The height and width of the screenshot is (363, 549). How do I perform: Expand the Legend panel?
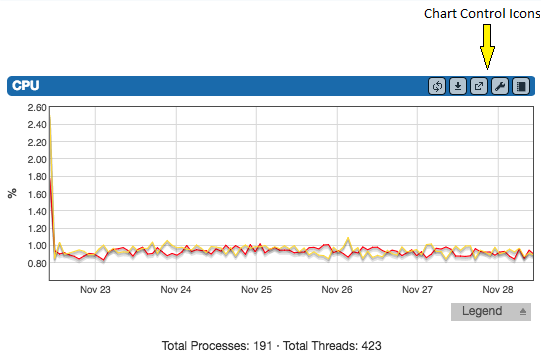[x=491, y=312]
